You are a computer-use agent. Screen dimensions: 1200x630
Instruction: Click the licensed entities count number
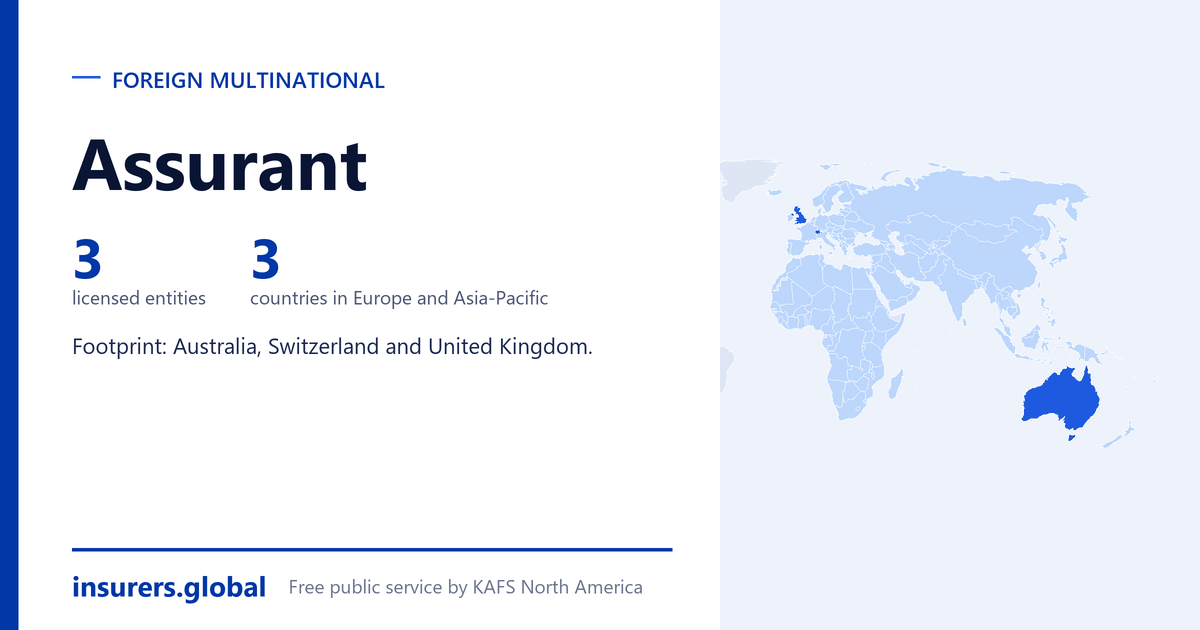pos(87,260)
